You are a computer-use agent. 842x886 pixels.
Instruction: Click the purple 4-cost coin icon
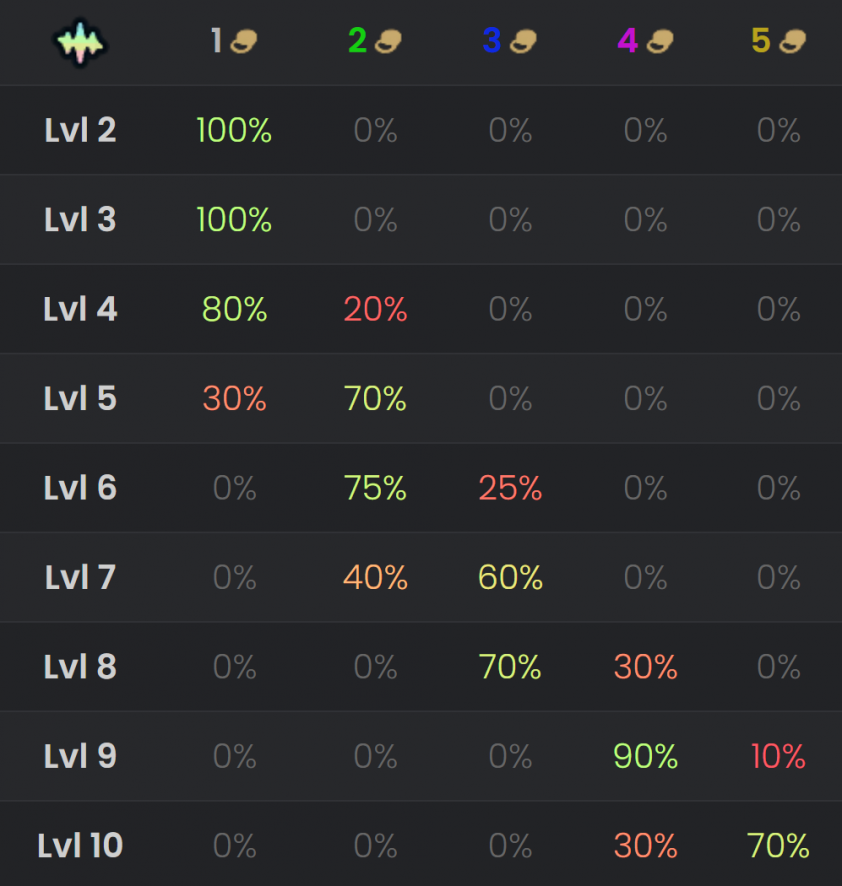click(659, 41)
